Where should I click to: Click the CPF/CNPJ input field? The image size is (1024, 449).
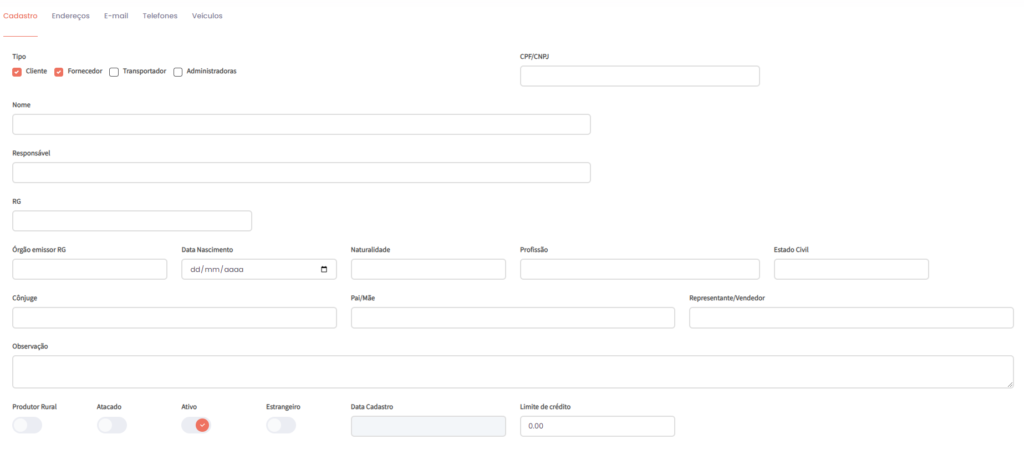coord(639,76)
